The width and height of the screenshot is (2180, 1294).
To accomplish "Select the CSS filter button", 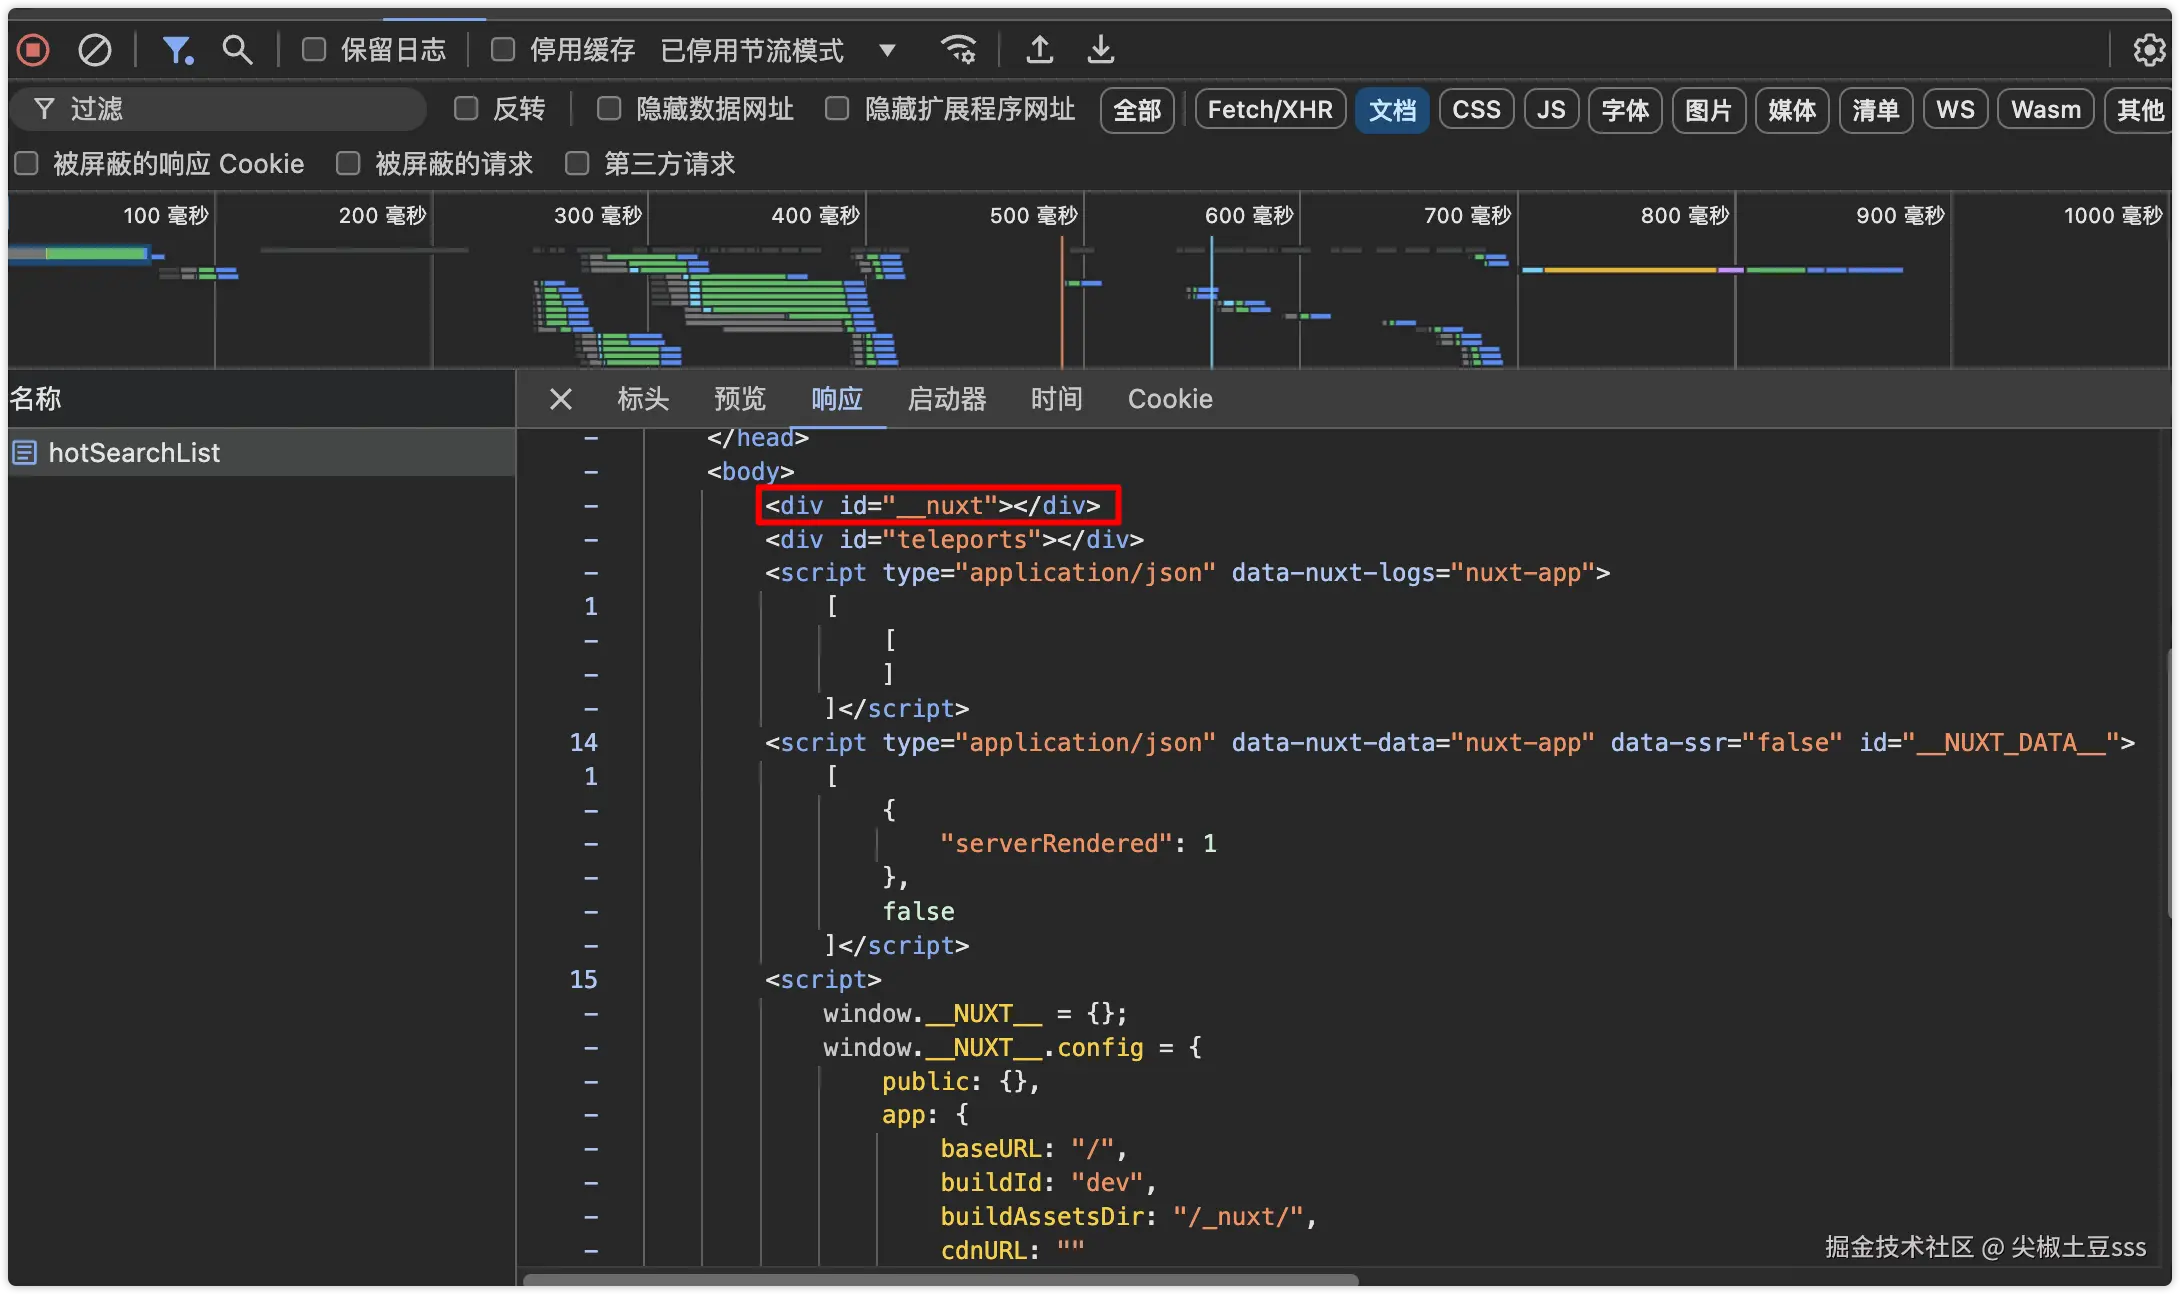I will pyautogui.click(x=1475, y=109).
